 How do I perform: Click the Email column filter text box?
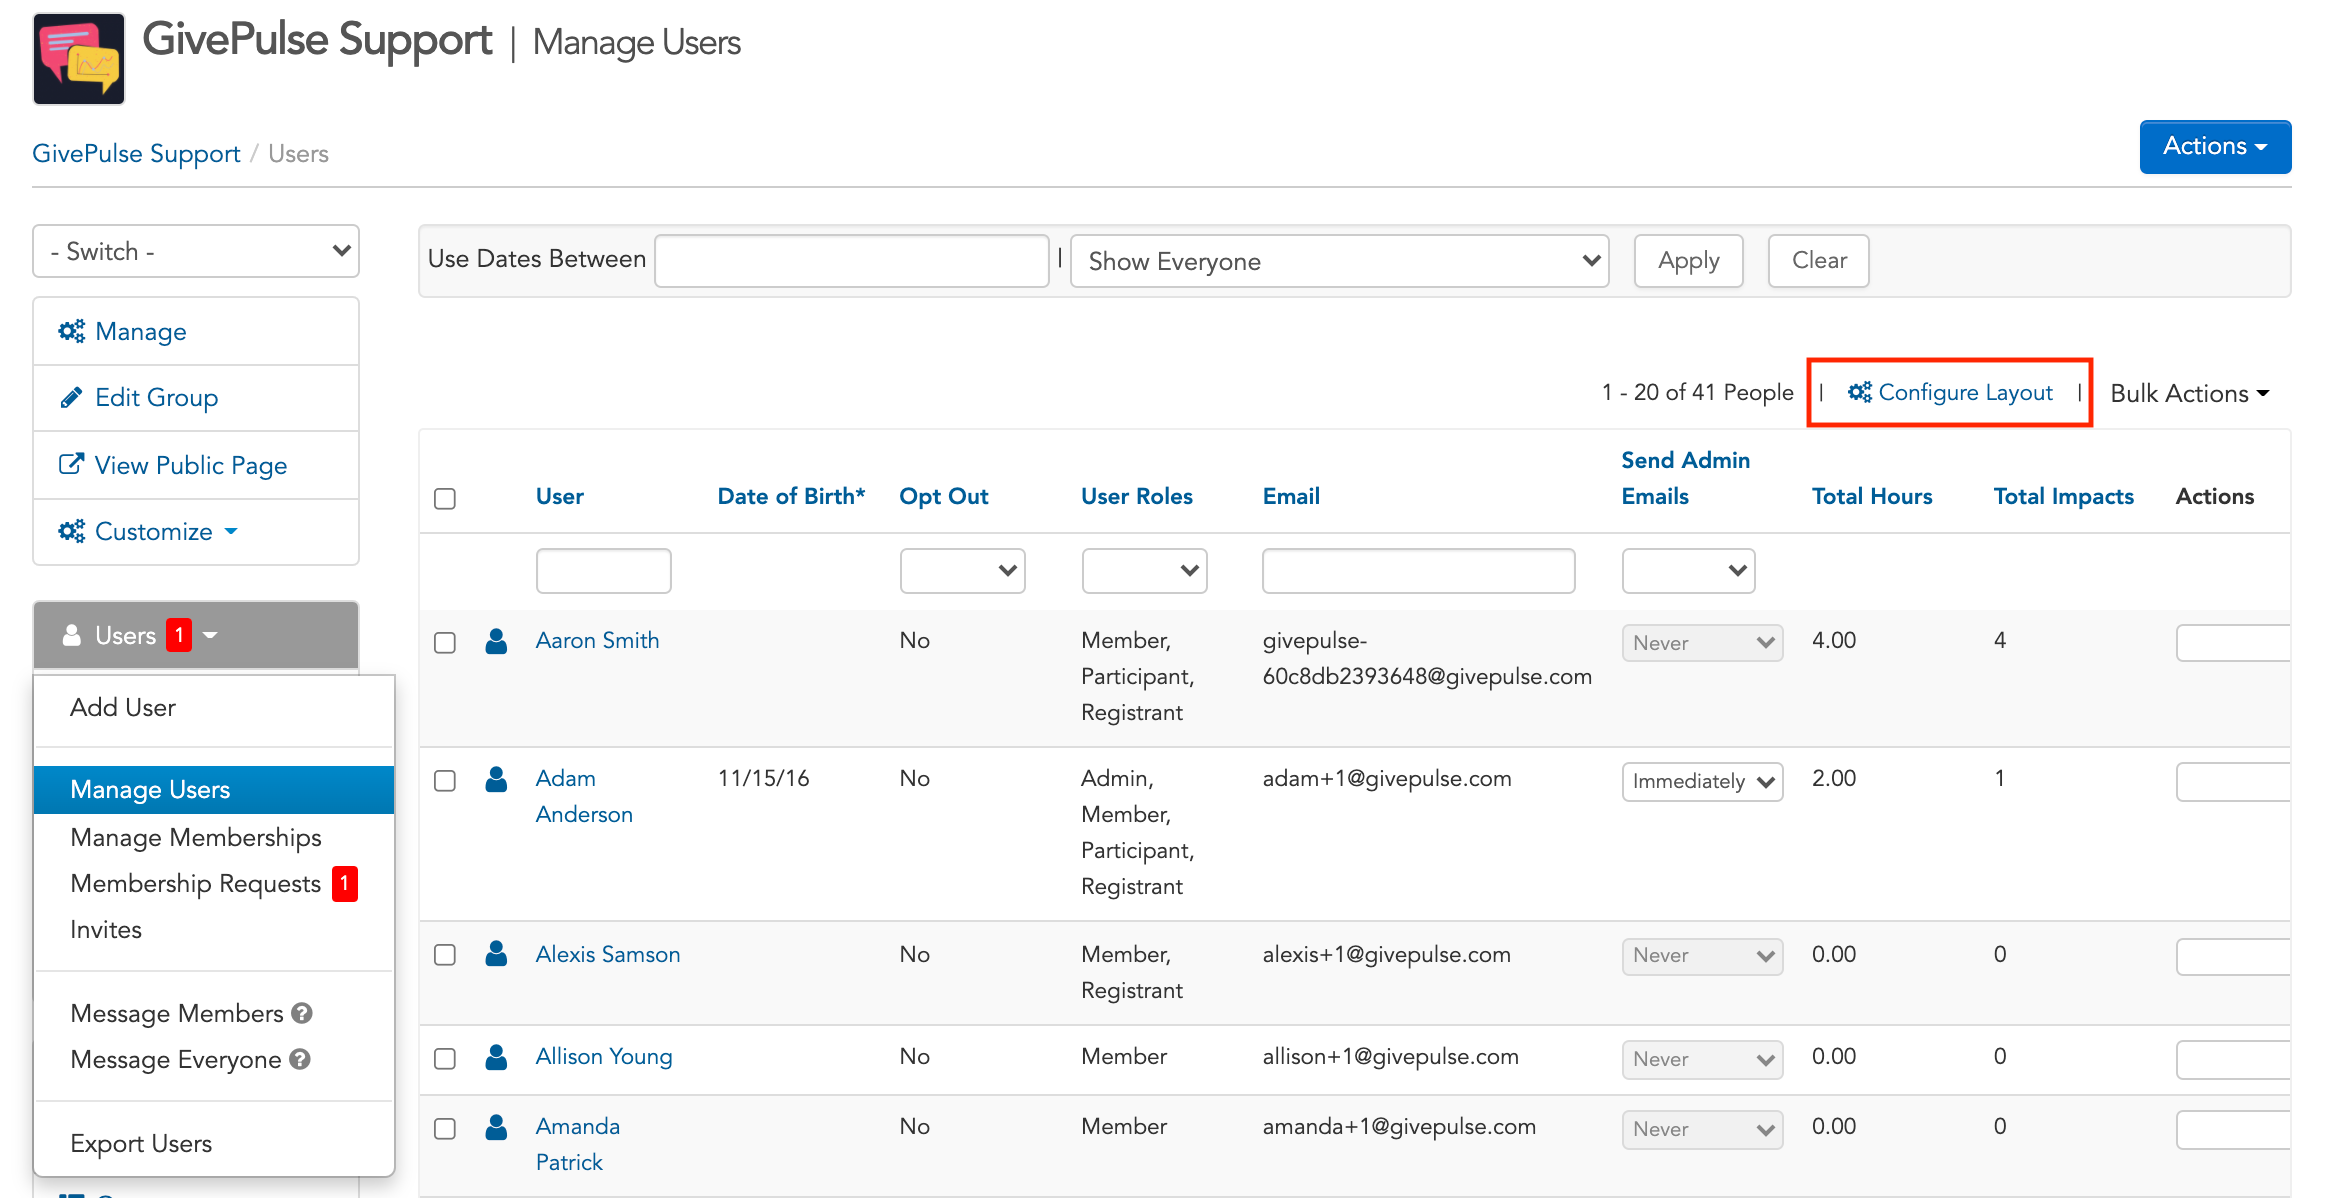(1418, 570)
